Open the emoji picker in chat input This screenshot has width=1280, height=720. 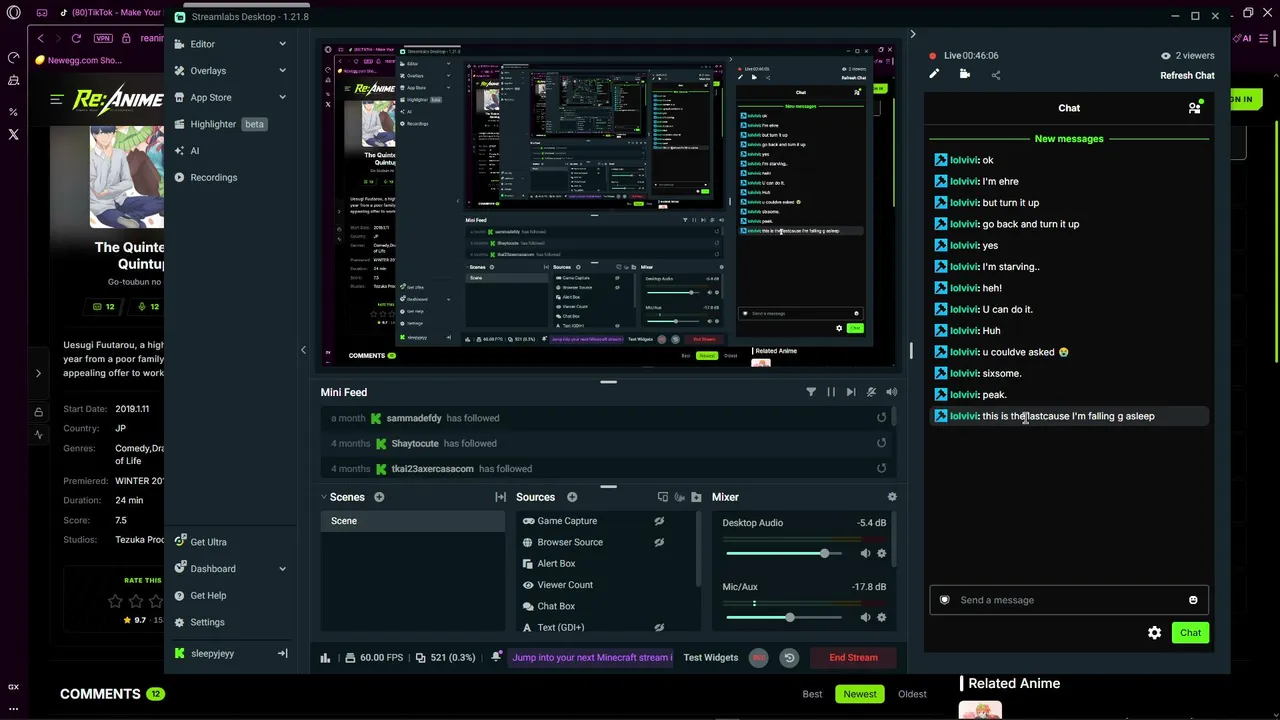pos(1193,600)
